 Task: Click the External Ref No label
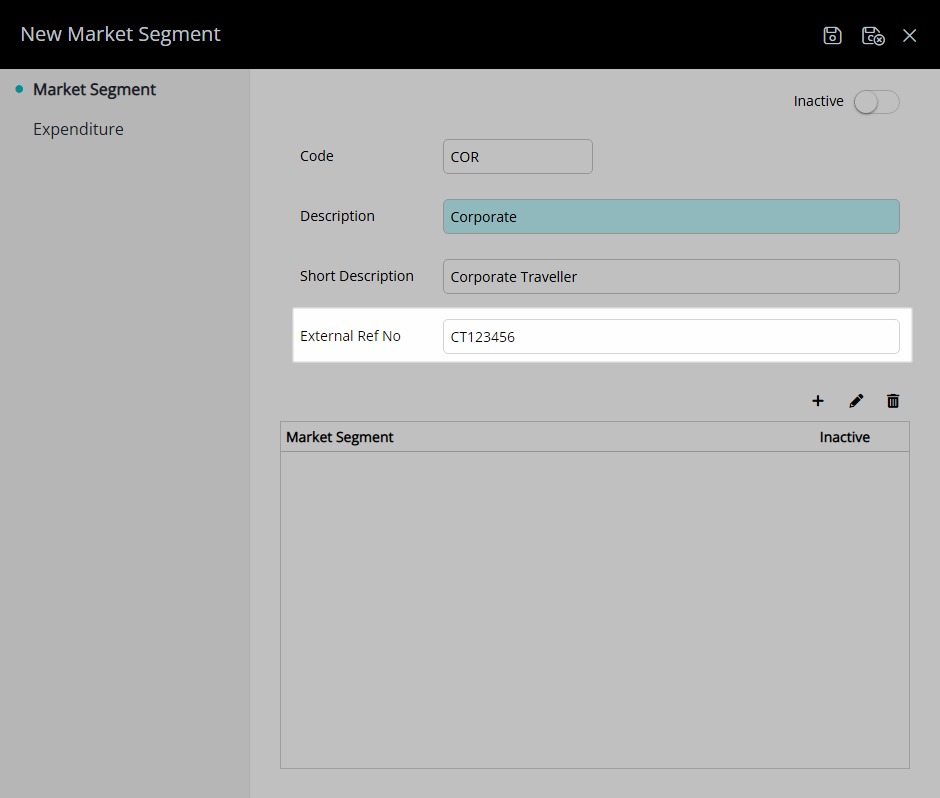(350, 336)
